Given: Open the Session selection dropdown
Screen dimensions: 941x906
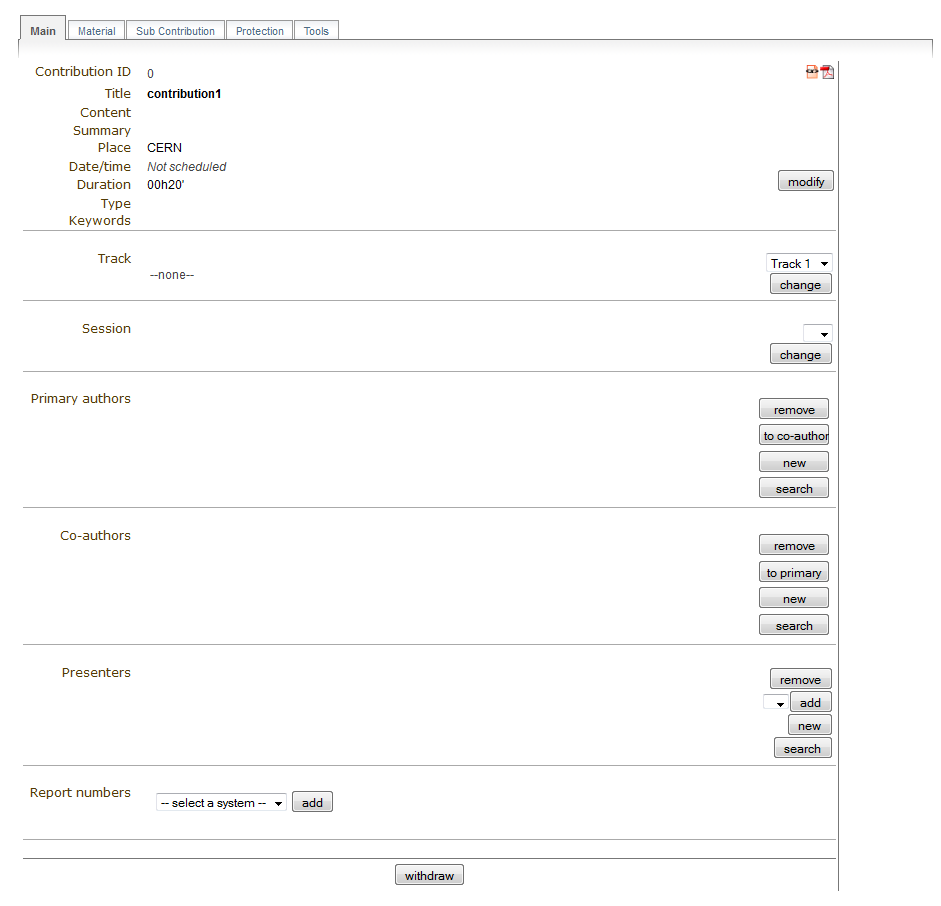Looking at the screenshot, I should pos(817,333).
